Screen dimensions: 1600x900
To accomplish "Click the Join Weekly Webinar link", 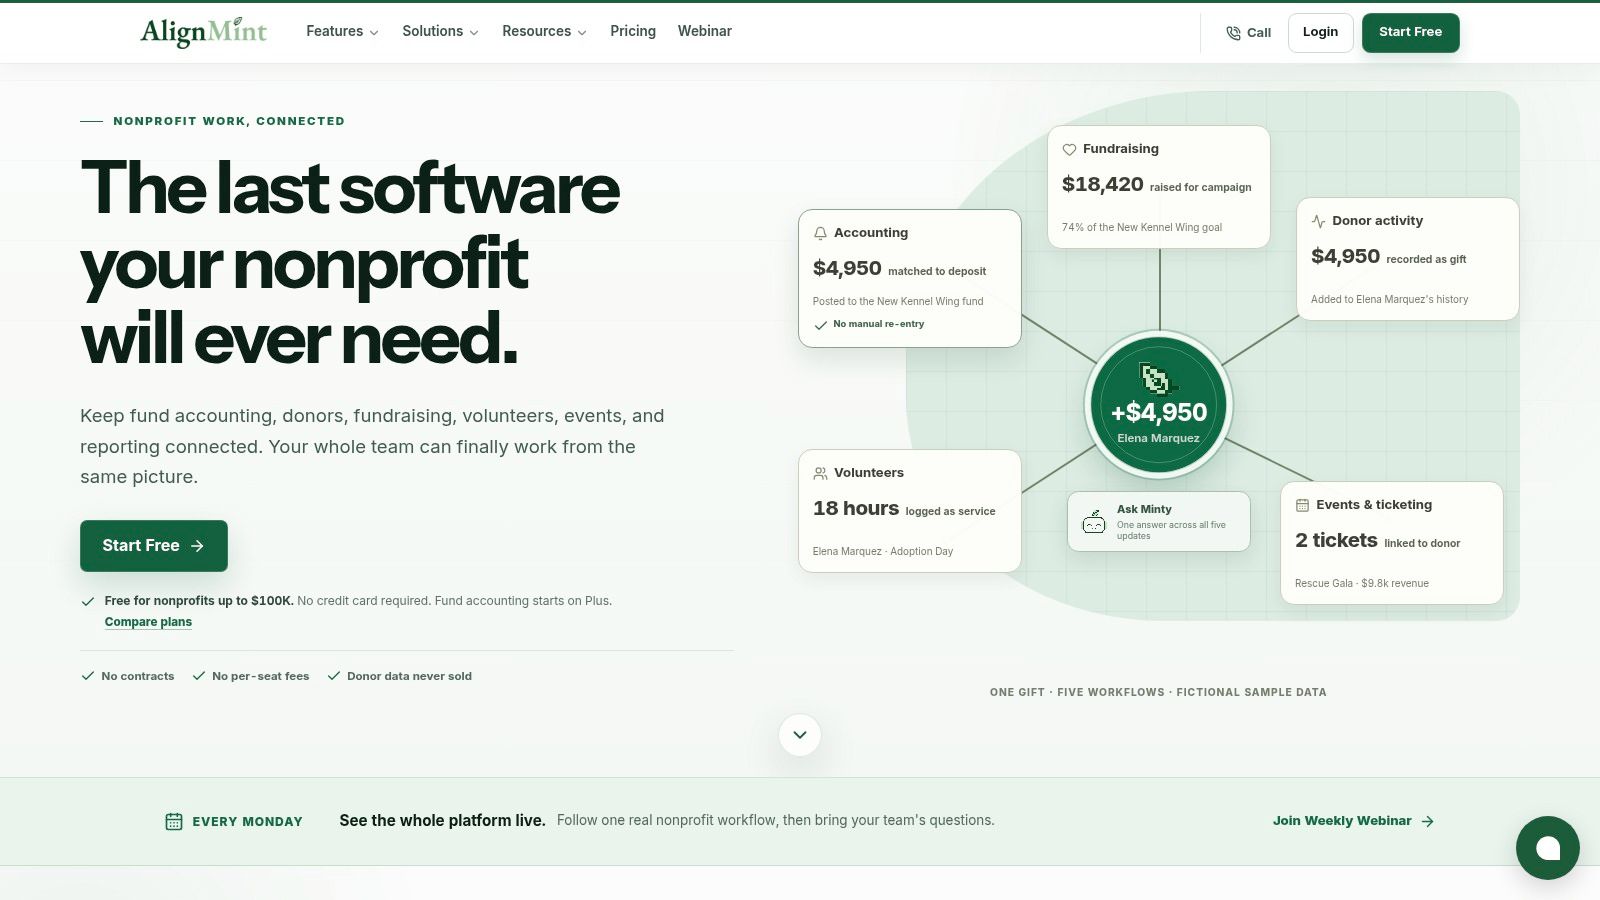I will pyautogui.click(x=1353, y=821).
